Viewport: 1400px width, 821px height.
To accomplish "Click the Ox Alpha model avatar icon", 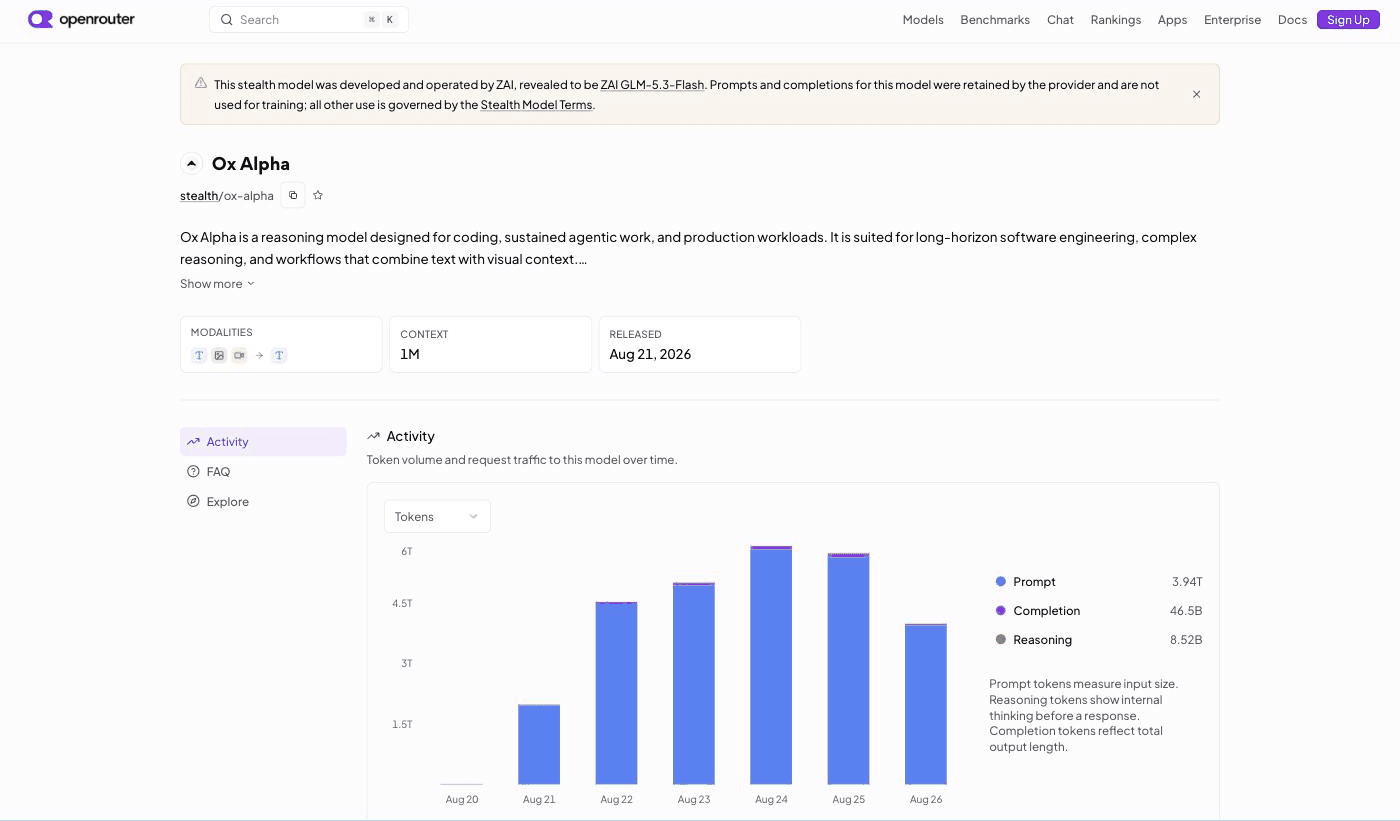I will point(192,164).
